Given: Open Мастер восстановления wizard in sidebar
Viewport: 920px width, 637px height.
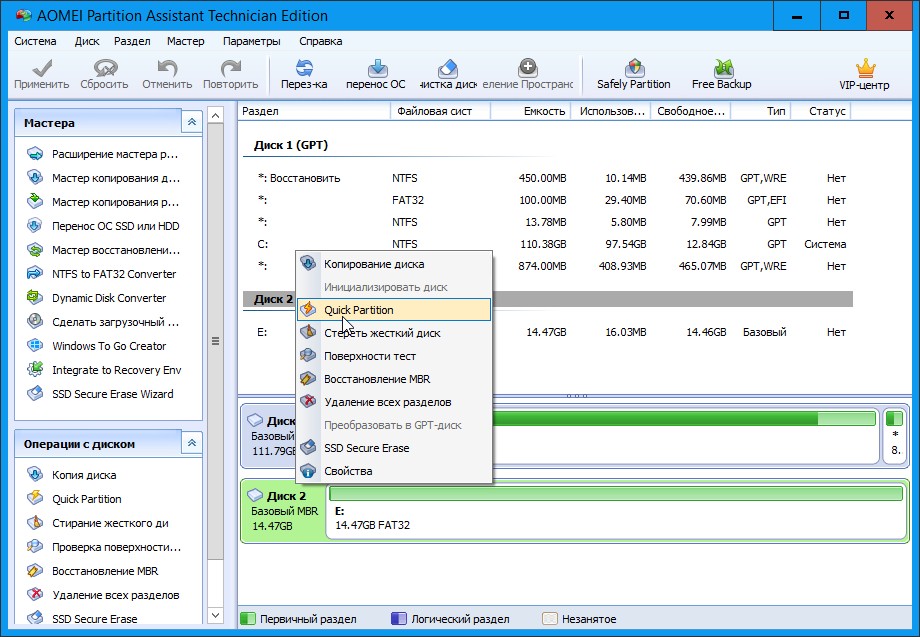Looking at the screenshot, I should [x=103, y=250].
